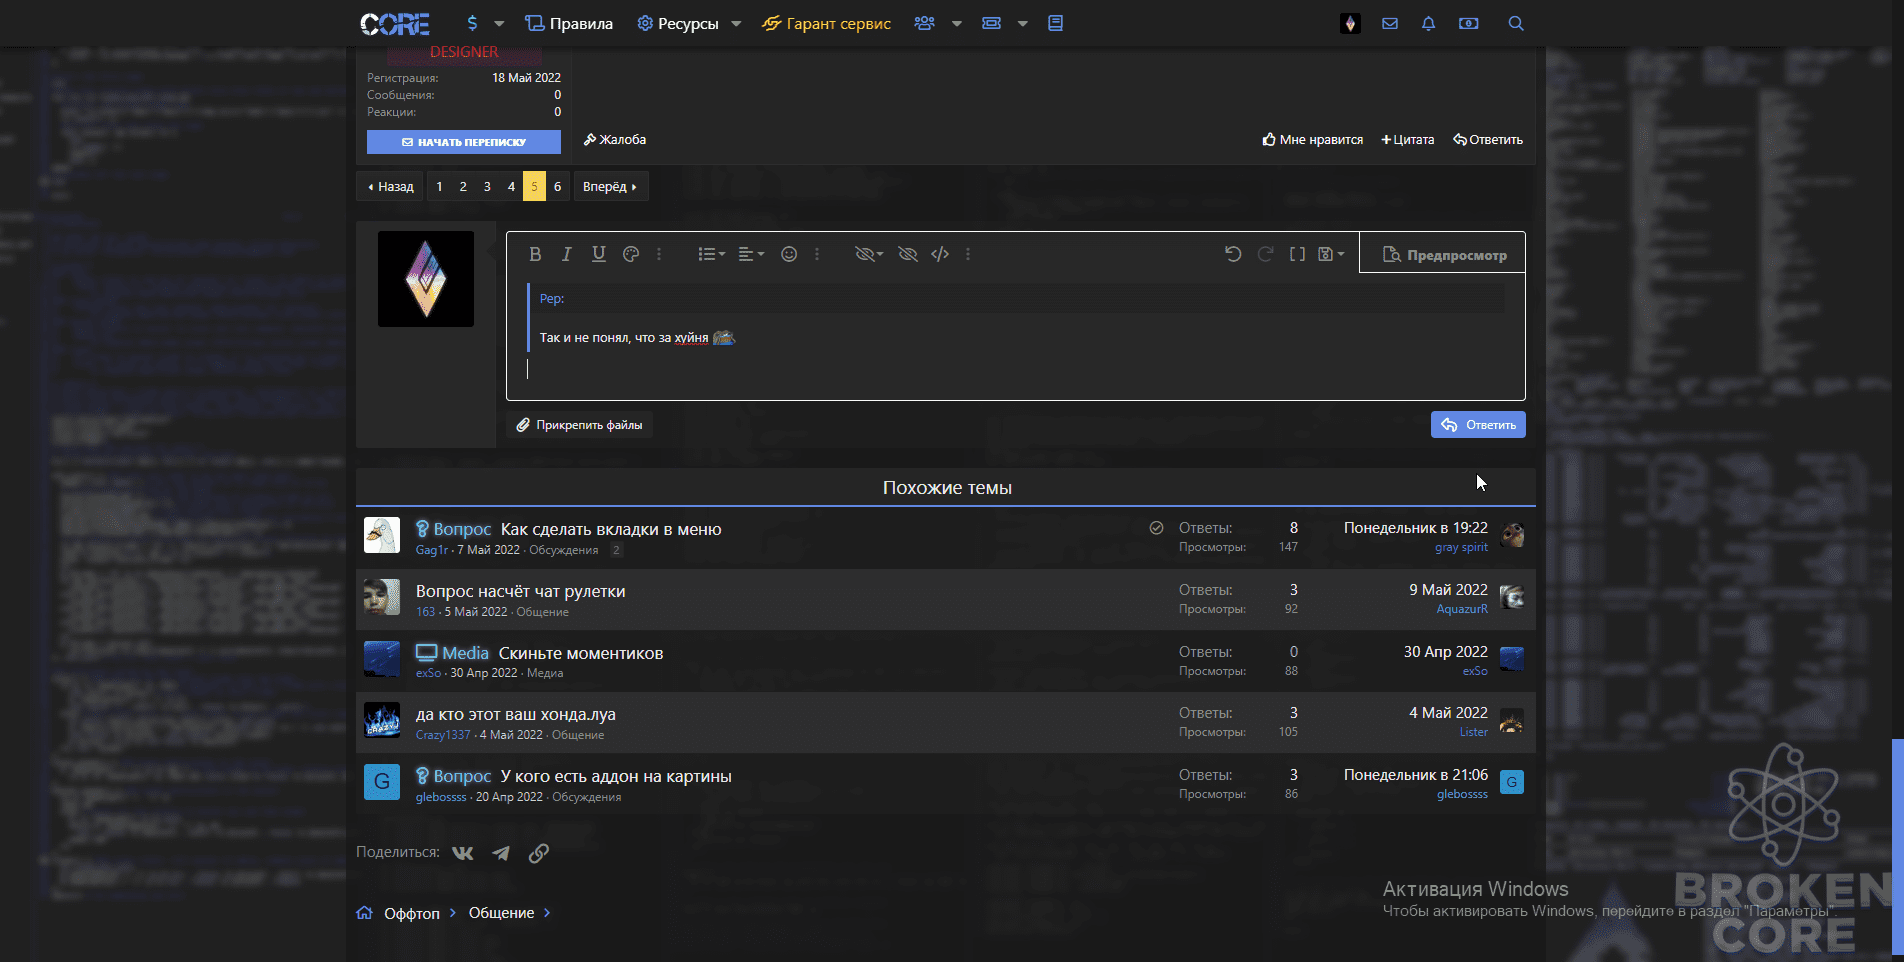Click the Жалоба report link

[x=615, y=139]
